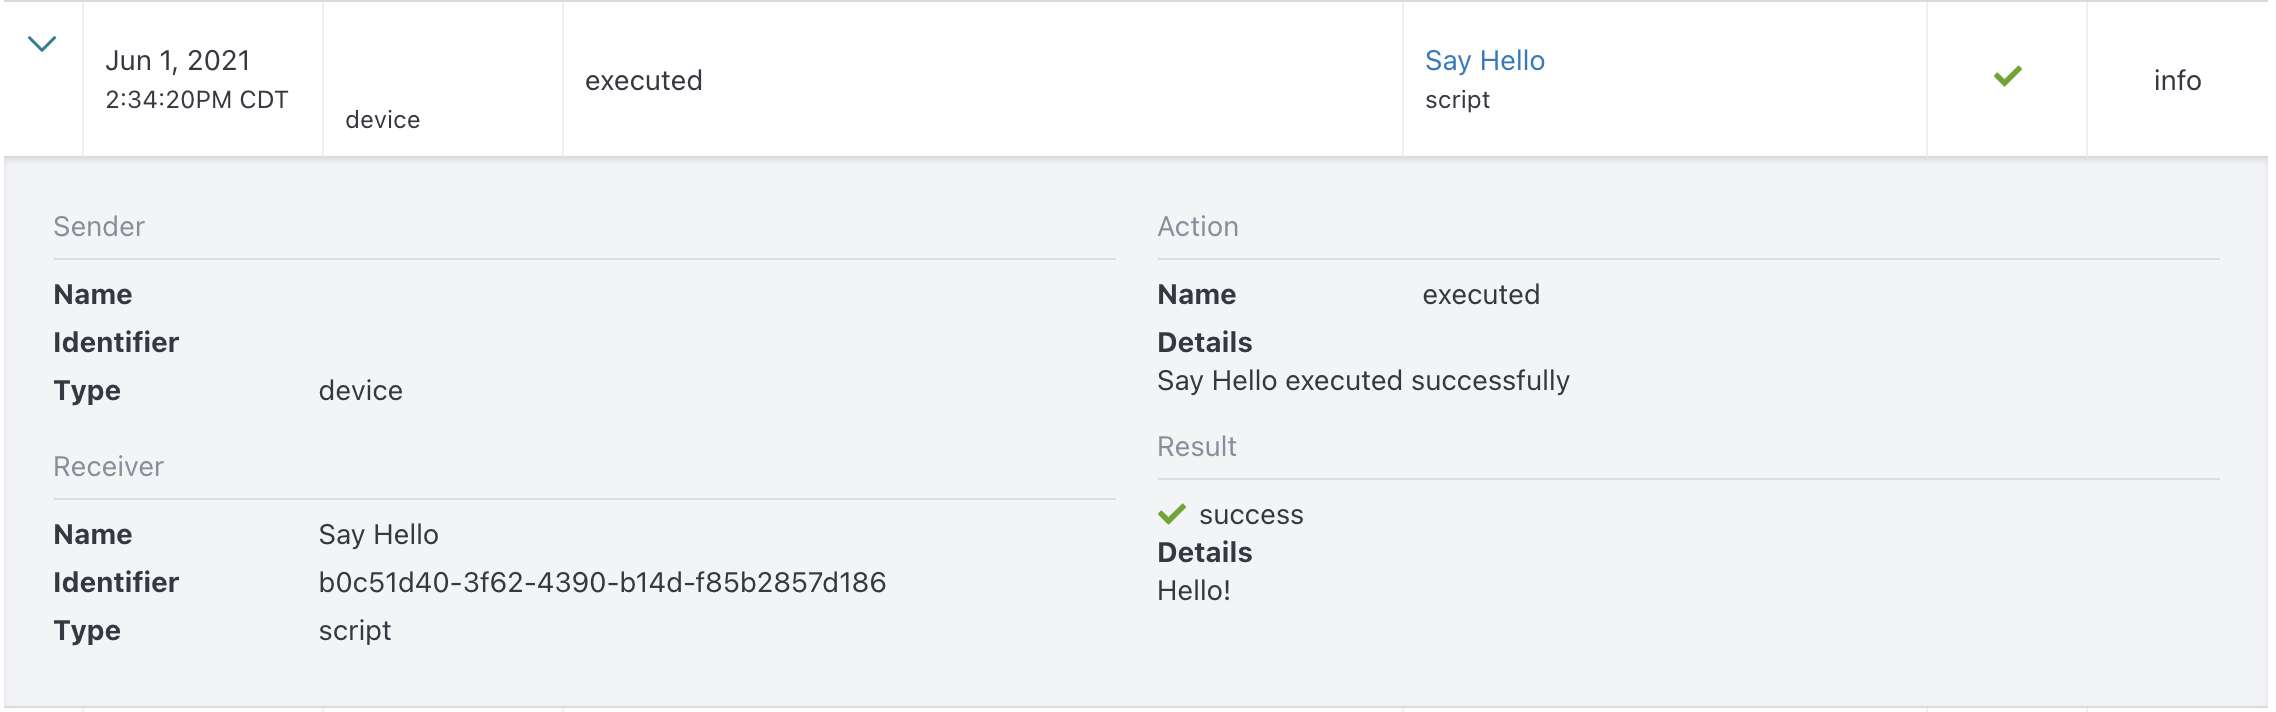
Task: Click the executed action cell in row
Action: (x=644, y=80)
